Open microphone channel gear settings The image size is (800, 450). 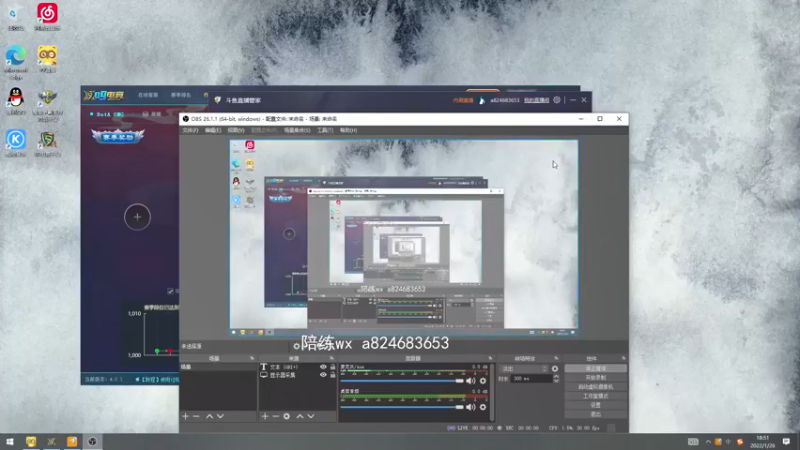click(483, 381)
